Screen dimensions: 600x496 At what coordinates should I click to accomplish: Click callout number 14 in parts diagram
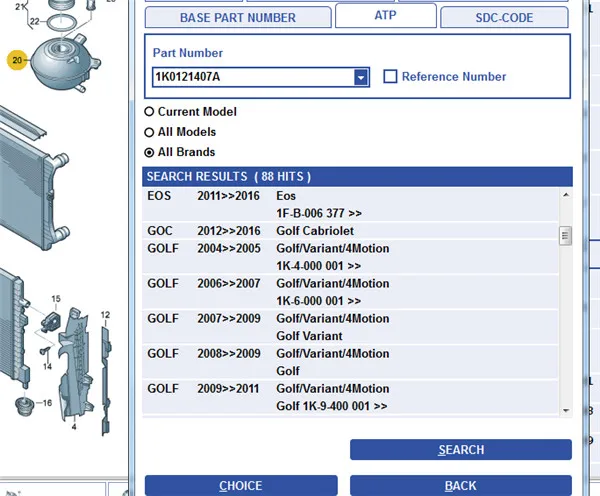coord(47,367)
